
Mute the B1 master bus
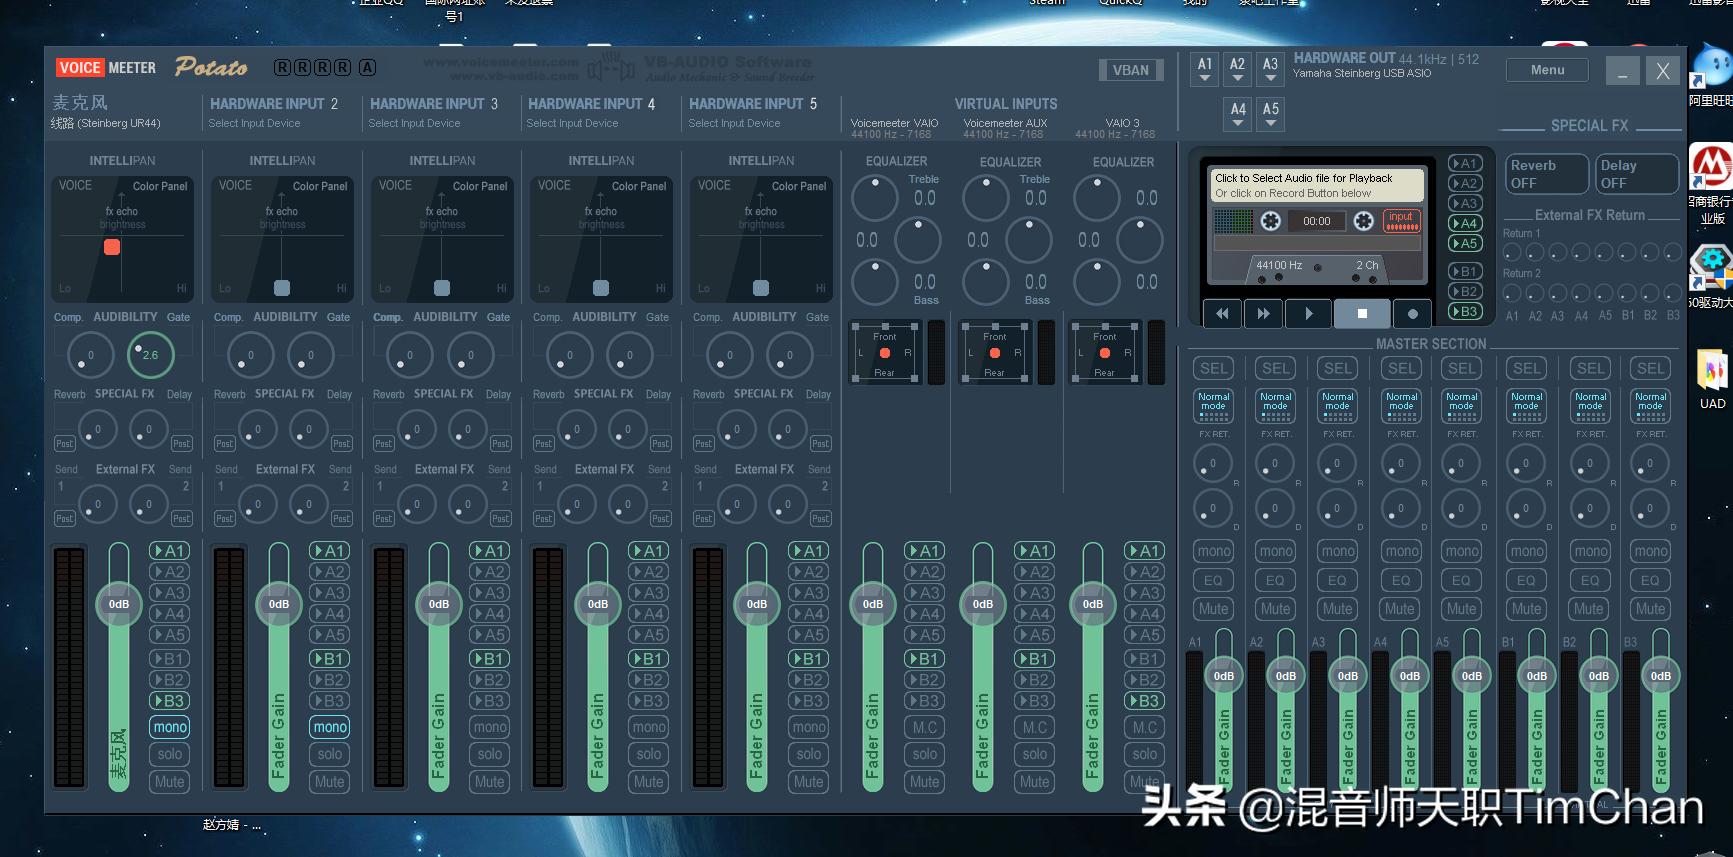click(1527, 608)
